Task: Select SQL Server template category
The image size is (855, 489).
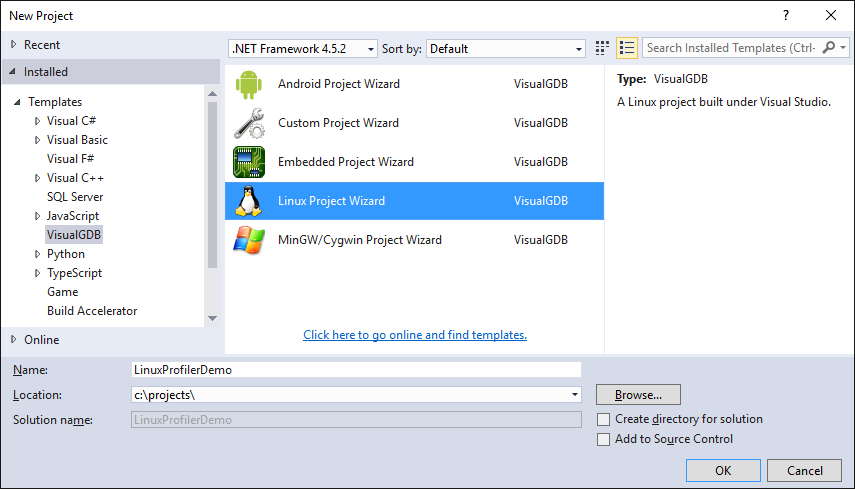Action: [75, 197]
